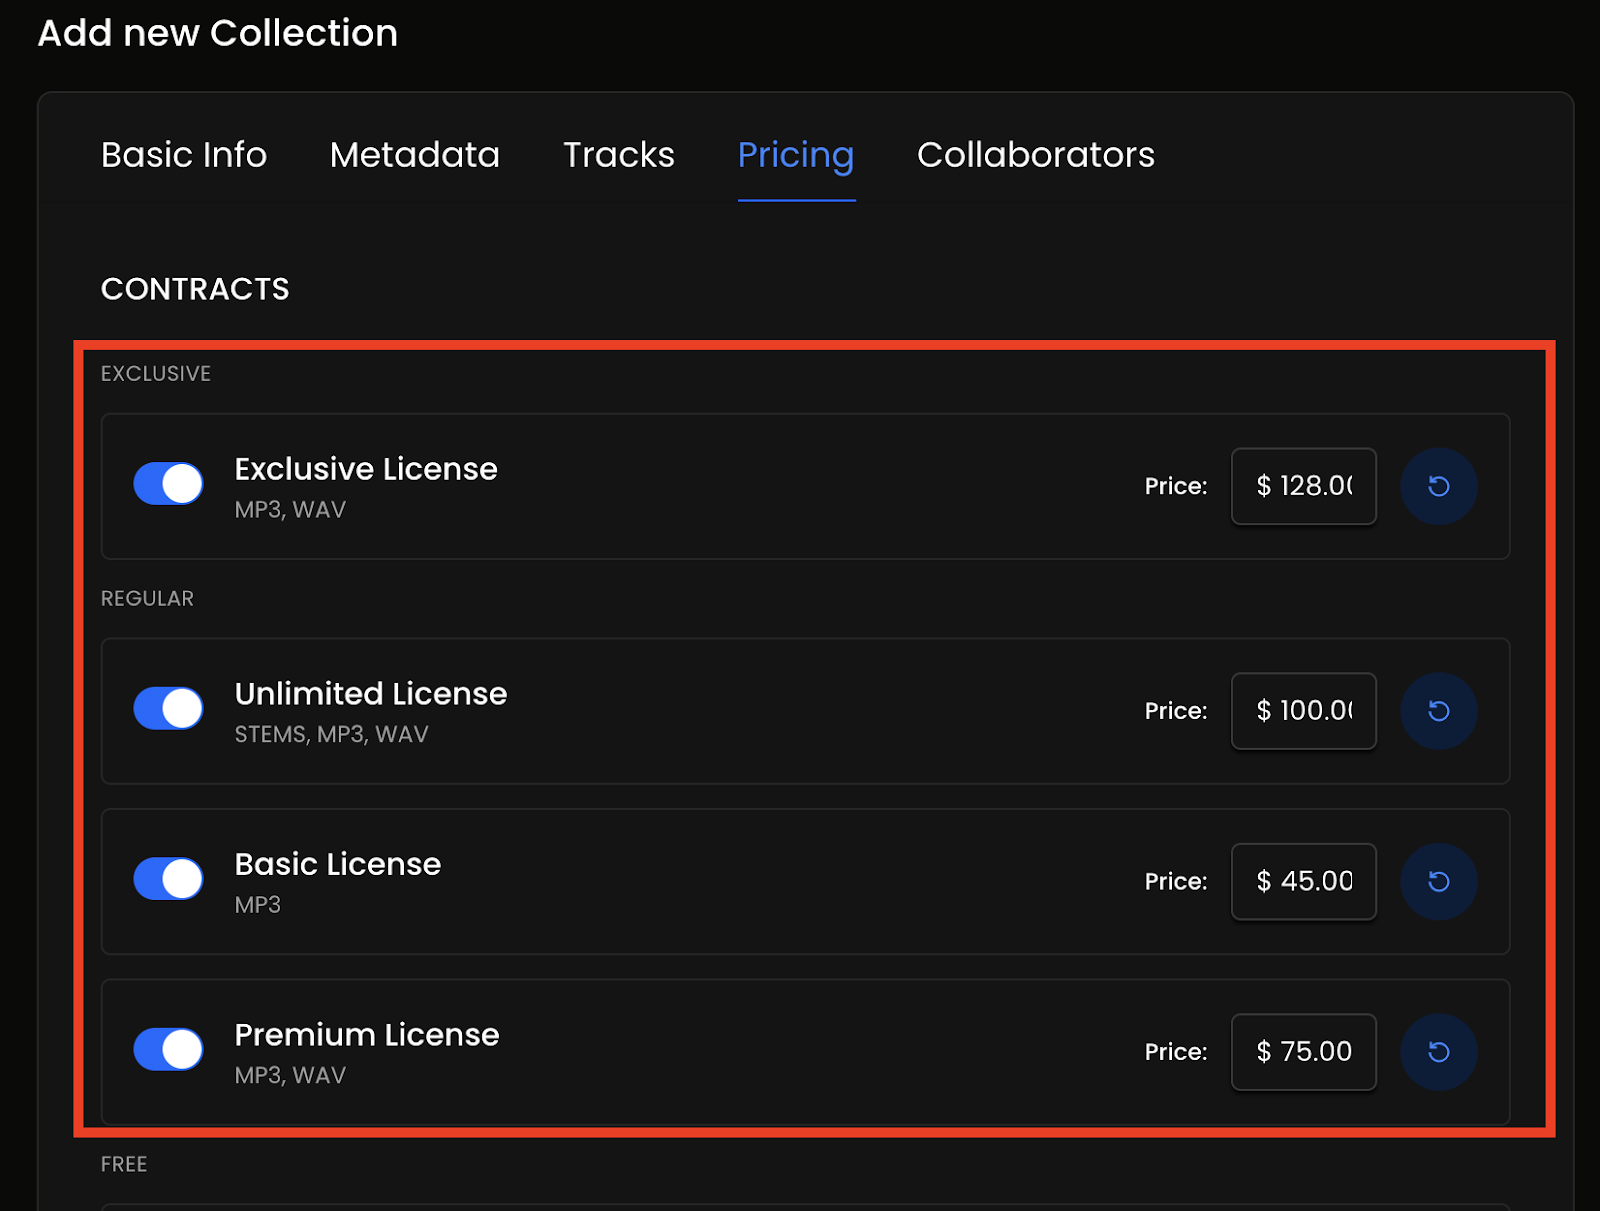
Task: Select the Pricing tab
Action: pyautogui.click(x=796, y=155)
